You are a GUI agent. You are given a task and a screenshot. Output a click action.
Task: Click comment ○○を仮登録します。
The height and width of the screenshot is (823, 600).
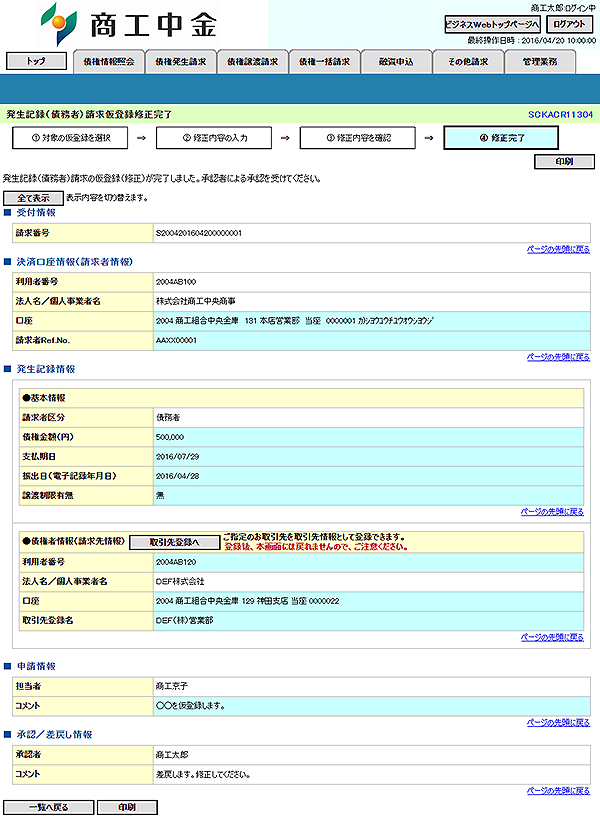click(x=191, y=706)
